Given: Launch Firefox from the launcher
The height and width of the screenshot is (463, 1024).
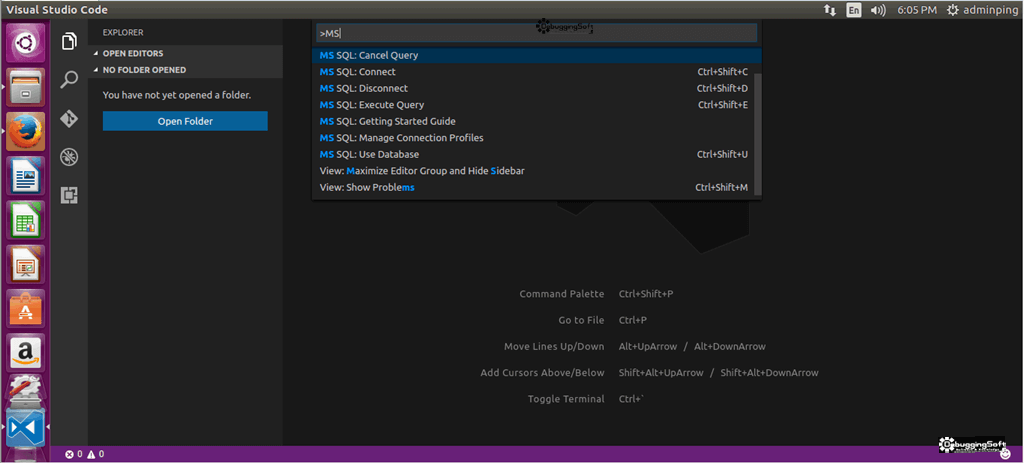Looking at the screenshot, I should (26, 131).
